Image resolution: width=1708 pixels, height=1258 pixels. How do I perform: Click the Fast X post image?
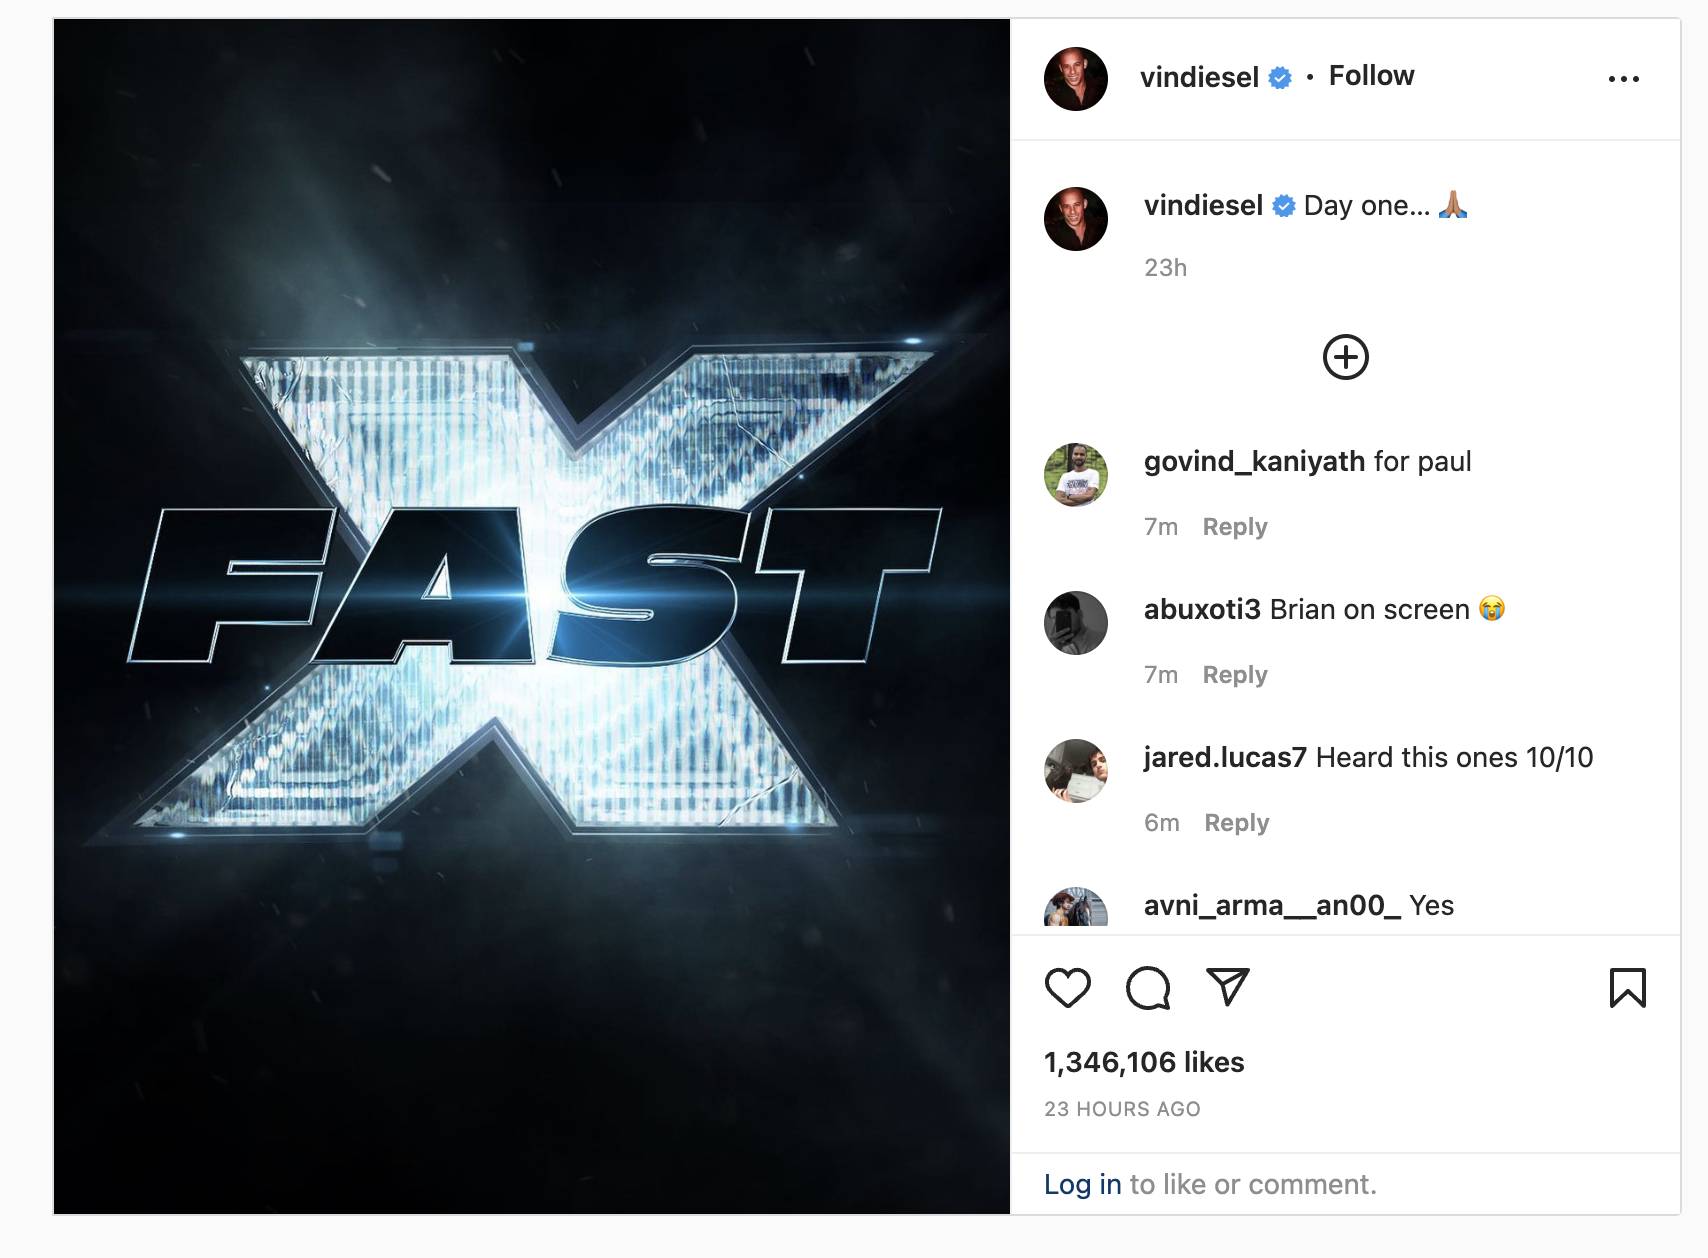pos(532,616)
